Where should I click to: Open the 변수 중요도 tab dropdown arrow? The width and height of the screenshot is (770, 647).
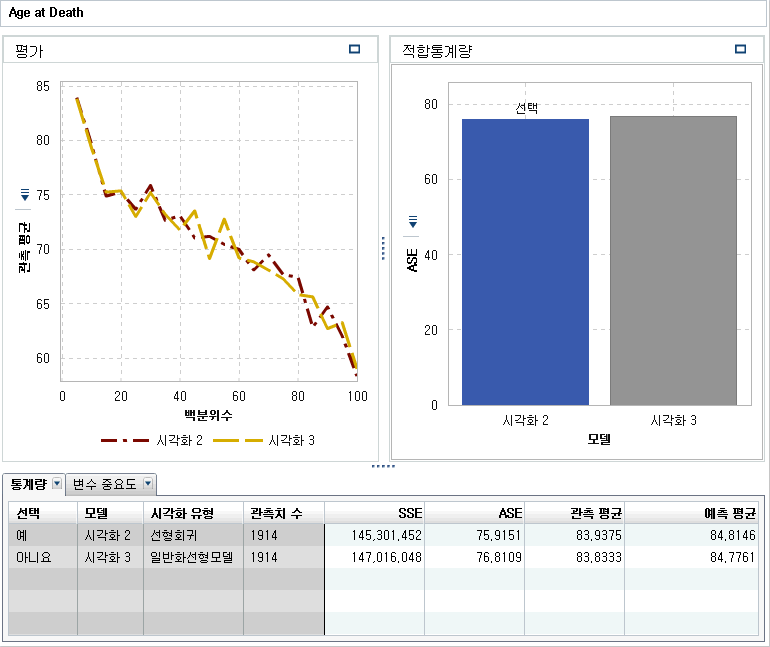tap(148, 484)
